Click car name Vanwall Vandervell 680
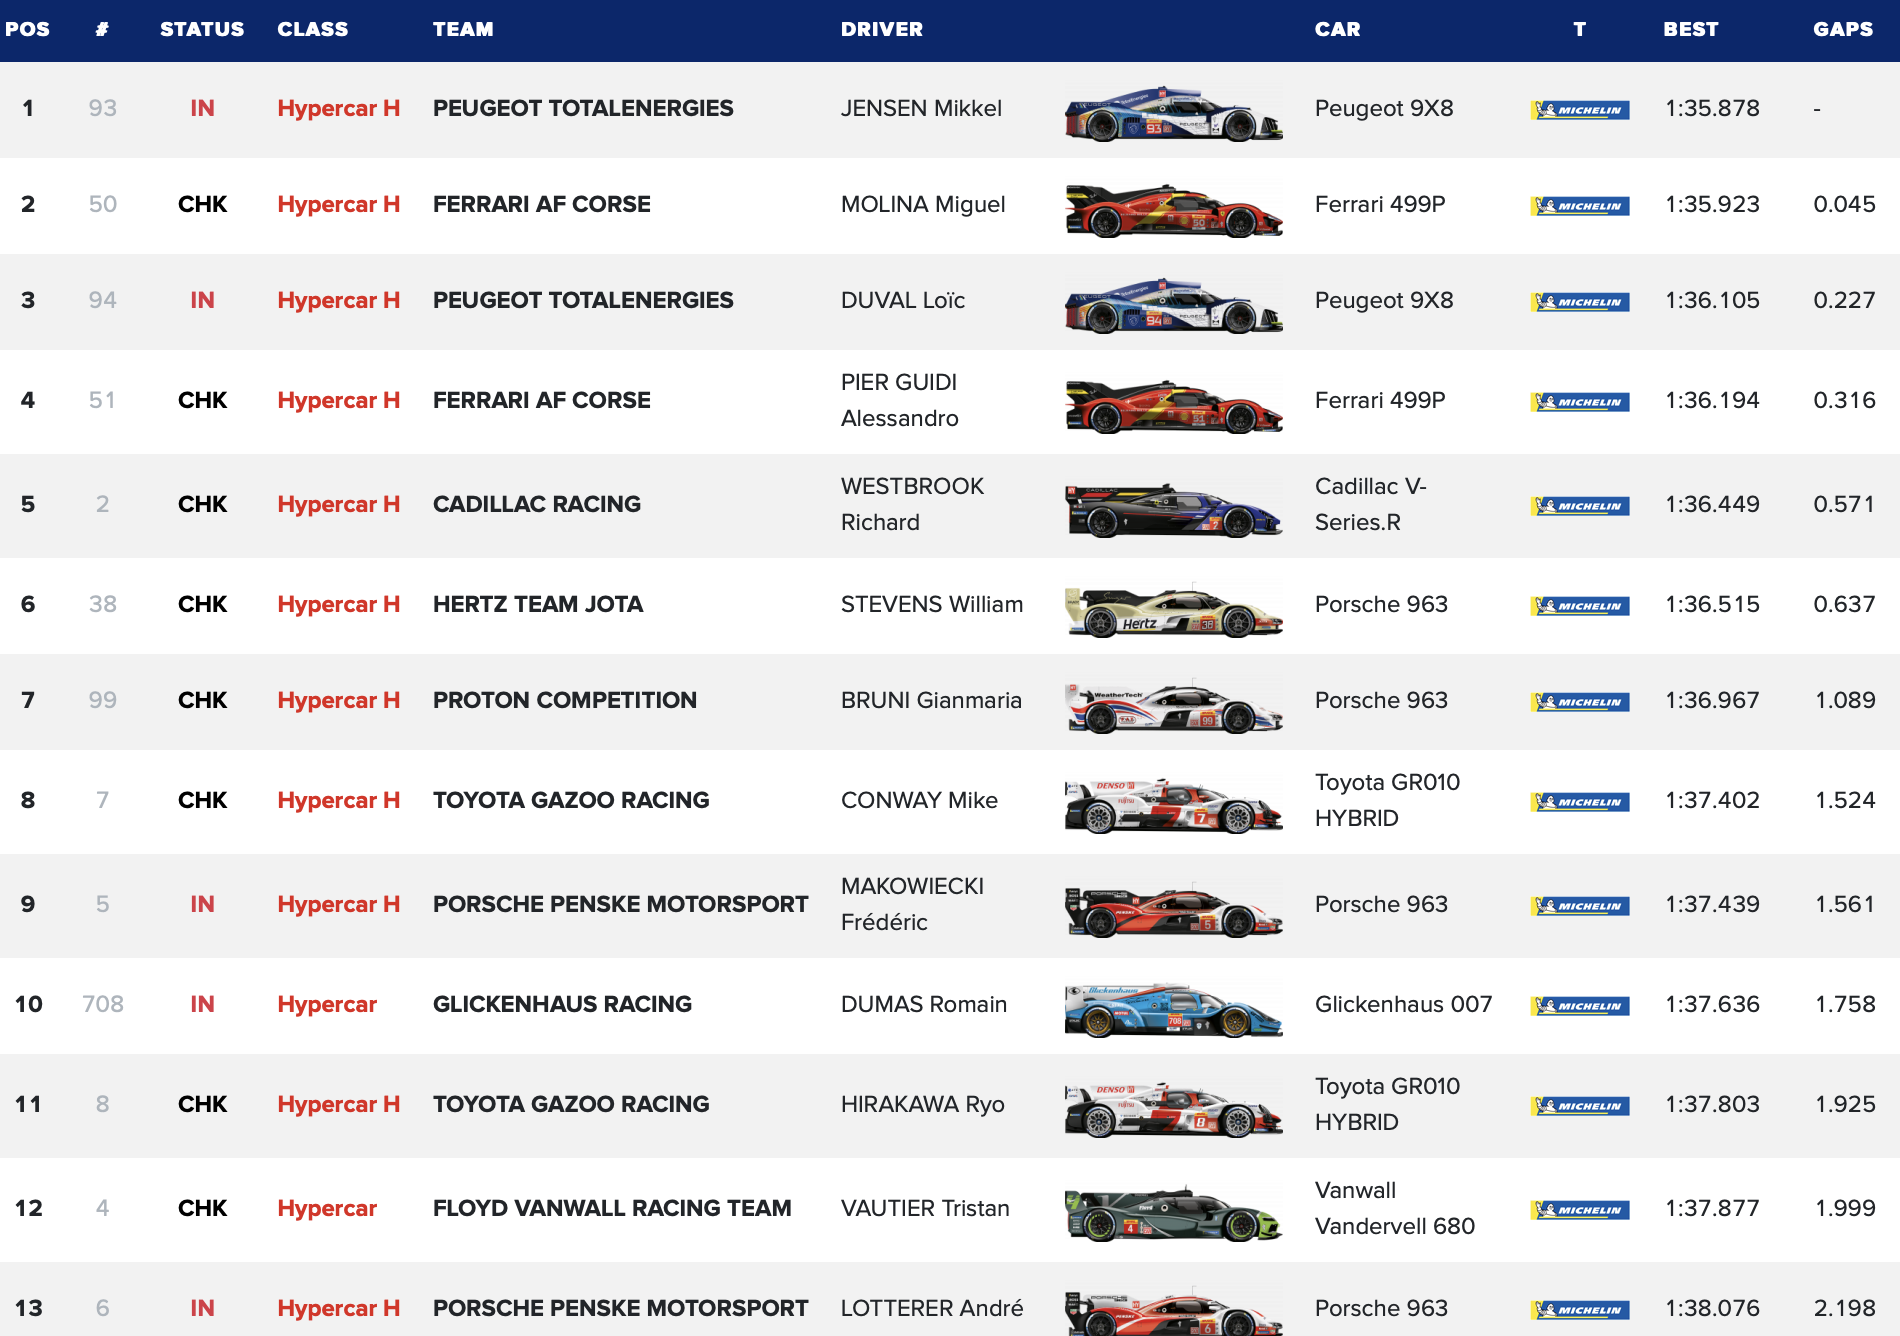This screenshot has height=1336, width=1900. tap(1394, 1208)
